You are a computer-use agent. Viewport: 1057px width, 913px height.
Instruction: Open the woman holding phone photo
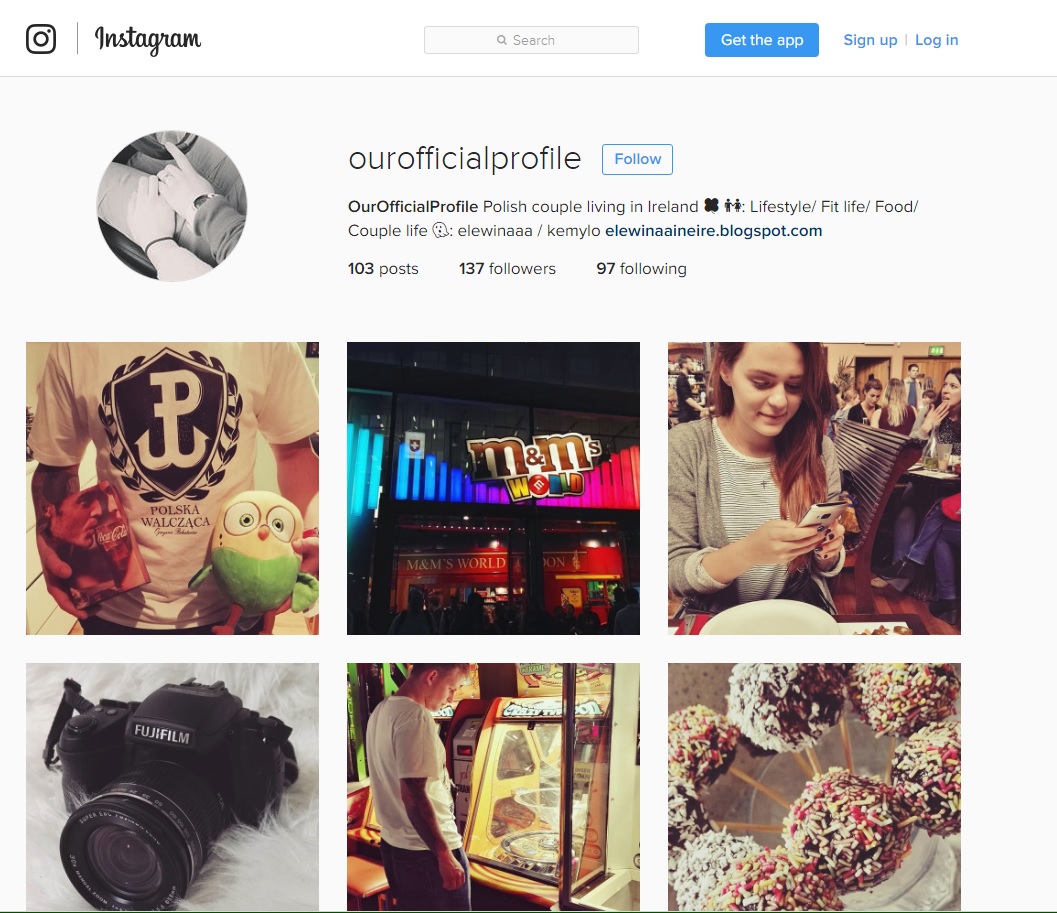pos(814,488)
